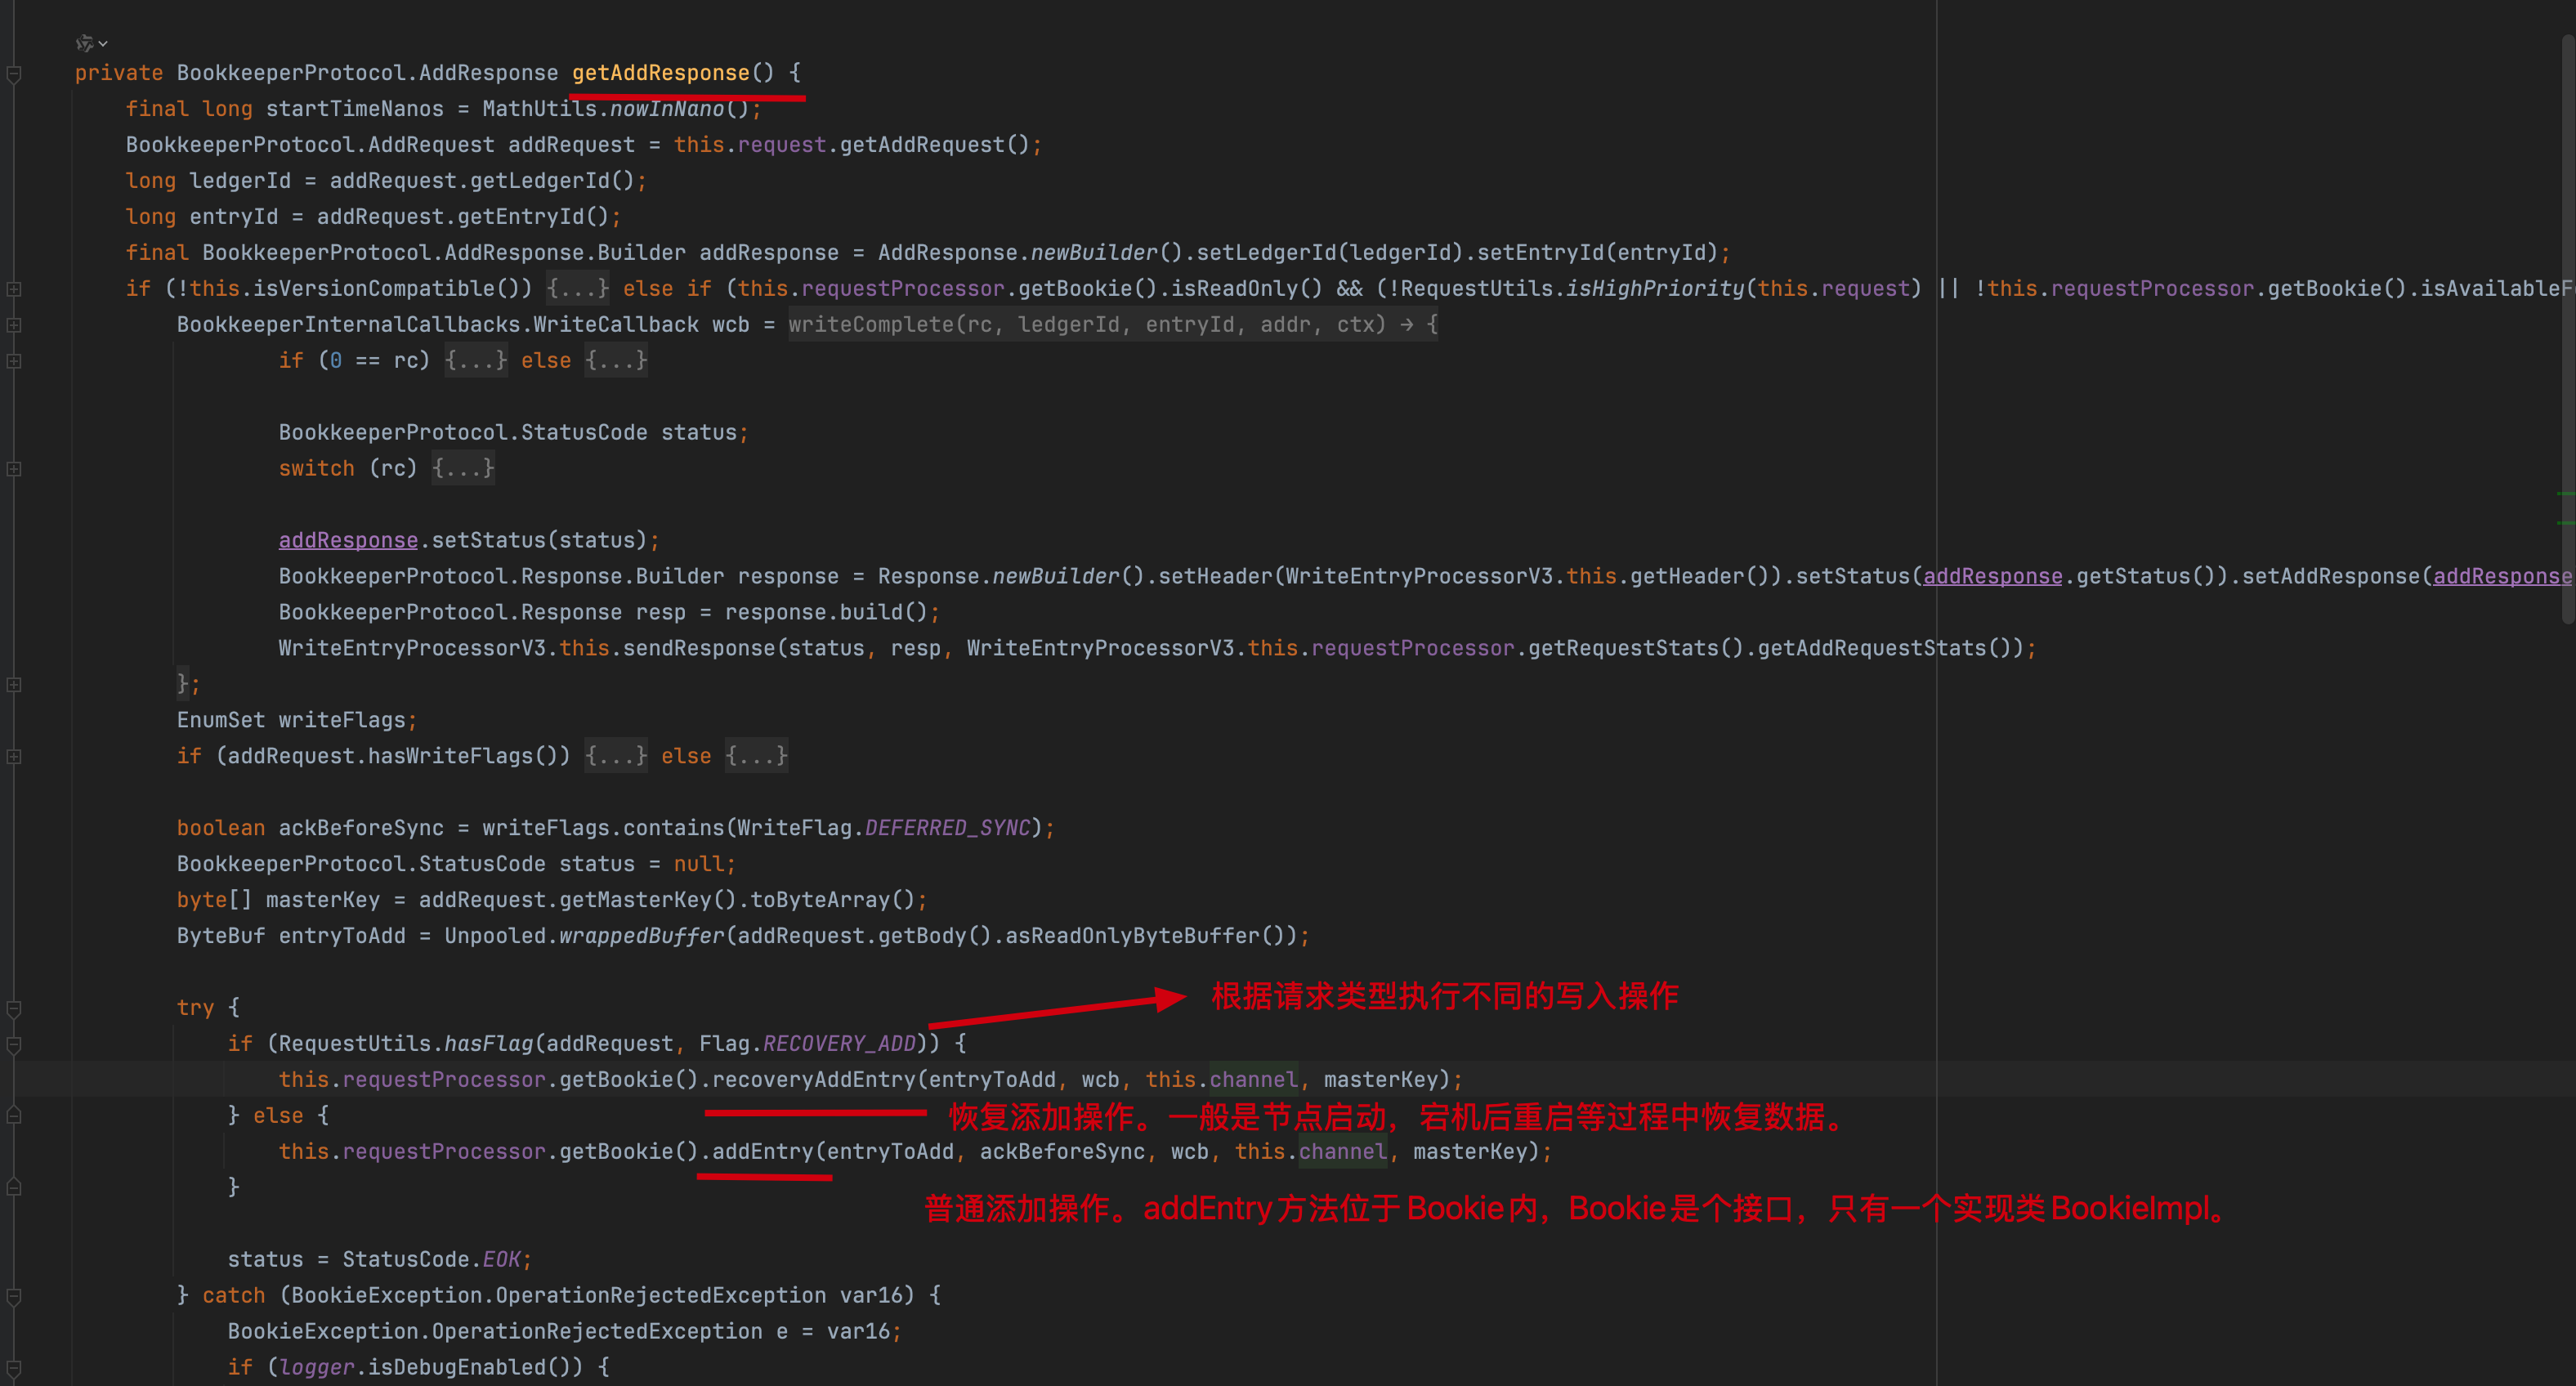The image size is (2576, 1386).
Task: Click 'response.build()' call
Action: 826,613
